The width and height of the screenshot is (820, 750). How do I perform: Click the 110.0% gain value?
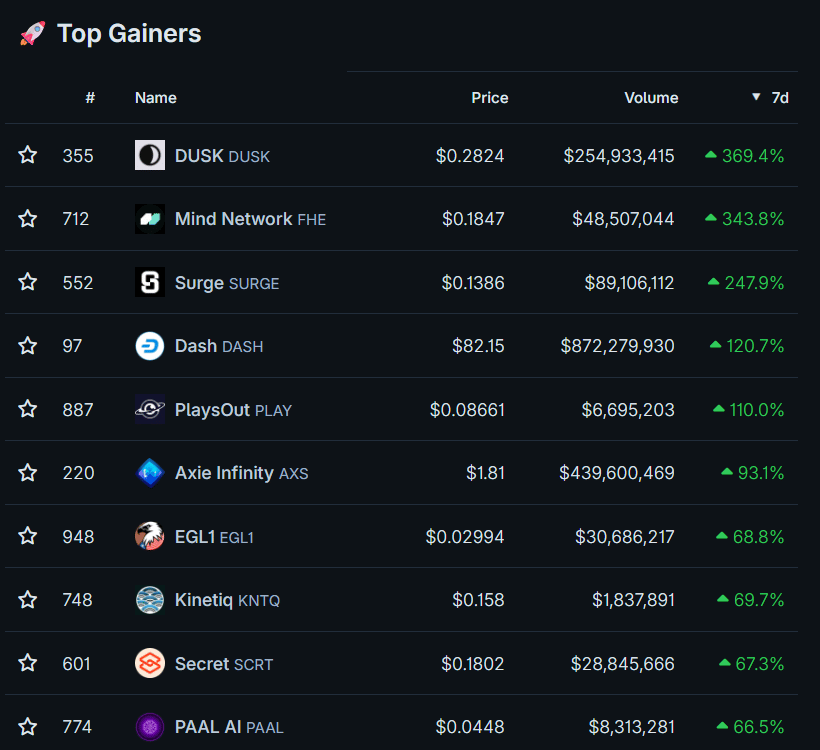(x=757, y=410)
